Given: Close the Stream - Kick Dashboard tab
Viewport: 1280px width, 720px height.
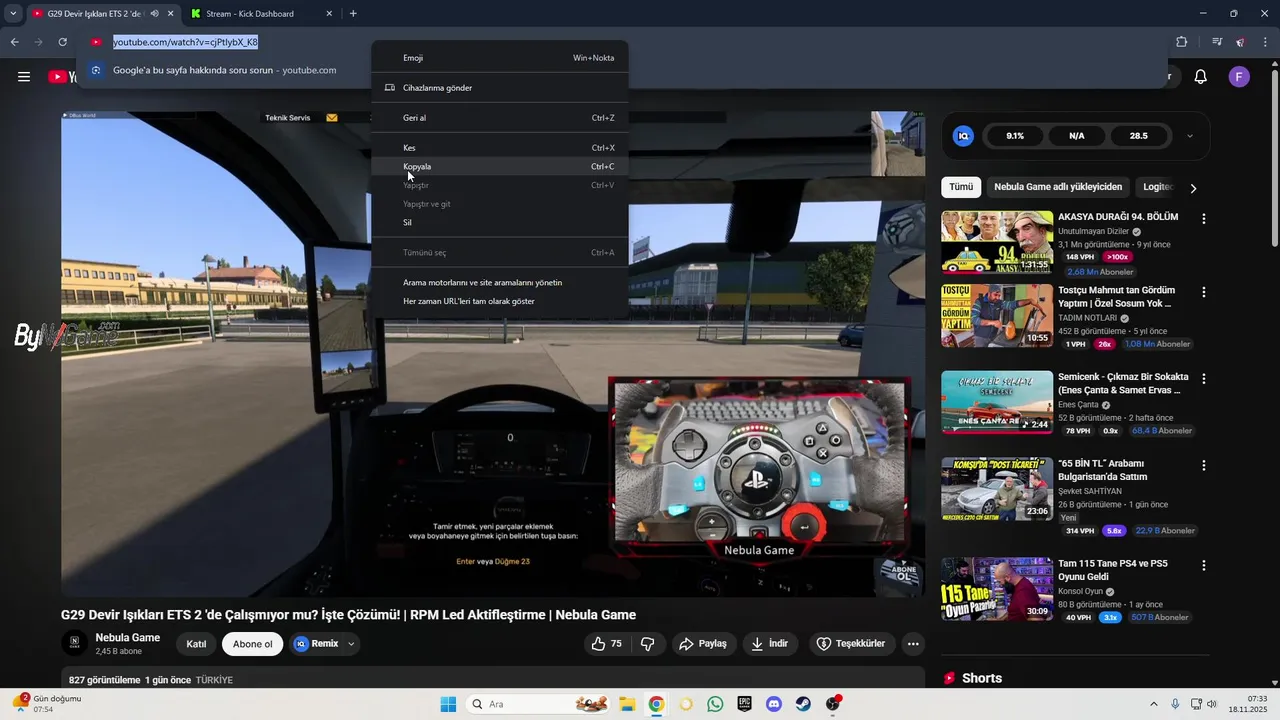Looking at the screenshot, I should 329,14.
